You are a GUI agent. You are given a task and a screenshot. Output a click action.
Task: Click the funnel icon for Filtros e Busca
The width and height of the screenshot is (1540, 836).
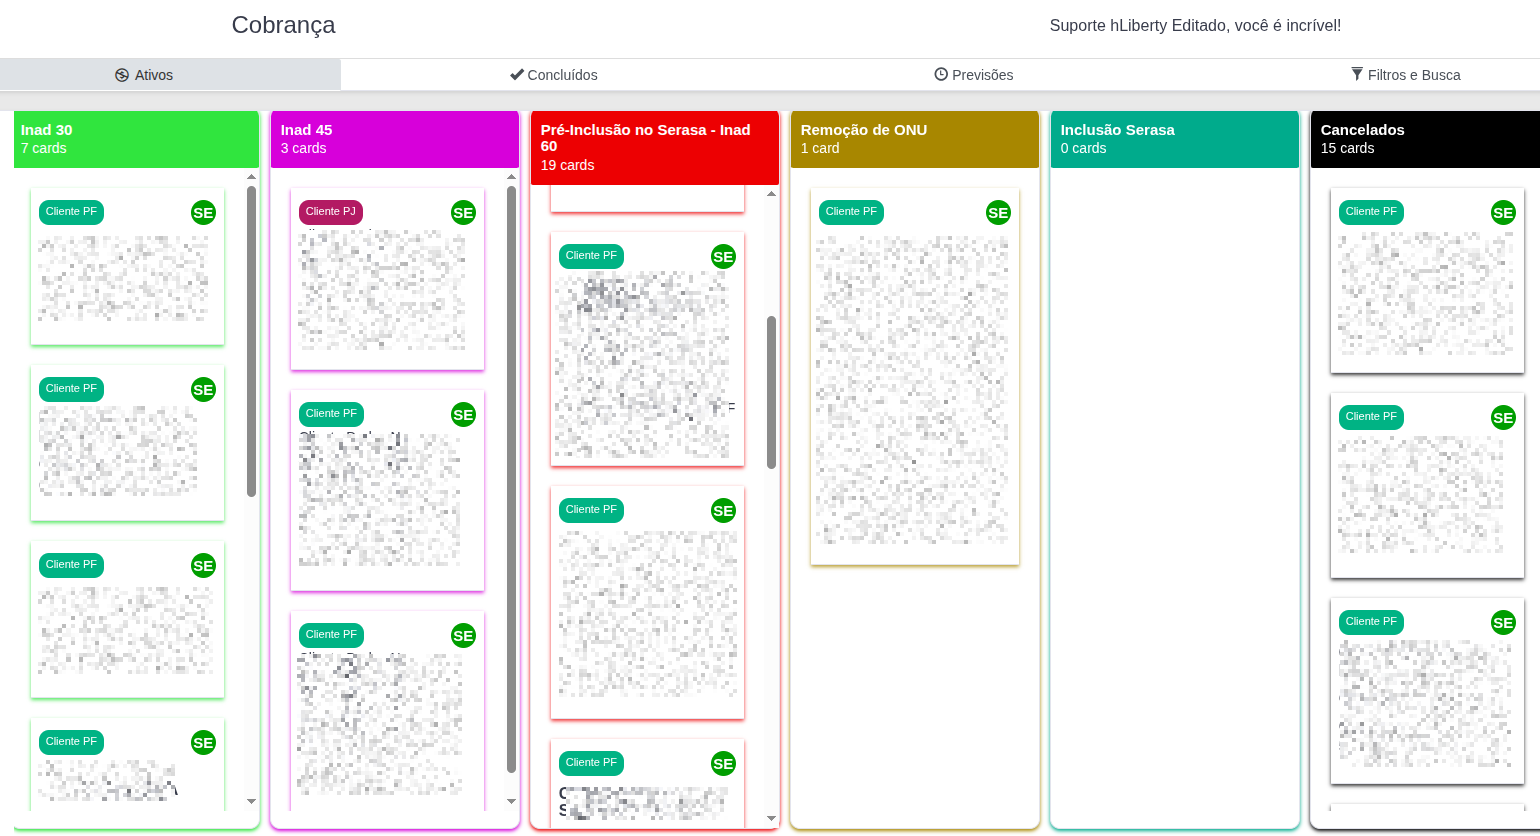[x=1357, y=74]
